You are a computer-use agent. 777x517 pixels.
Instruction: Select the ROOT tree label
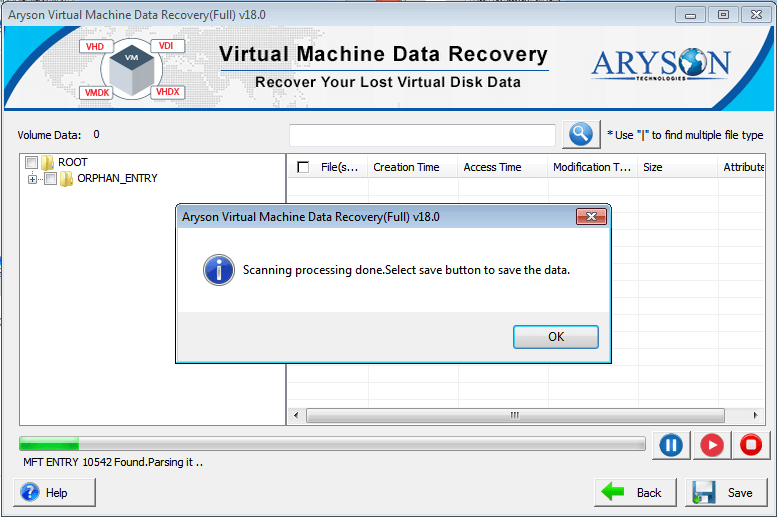tap(72, 163)
